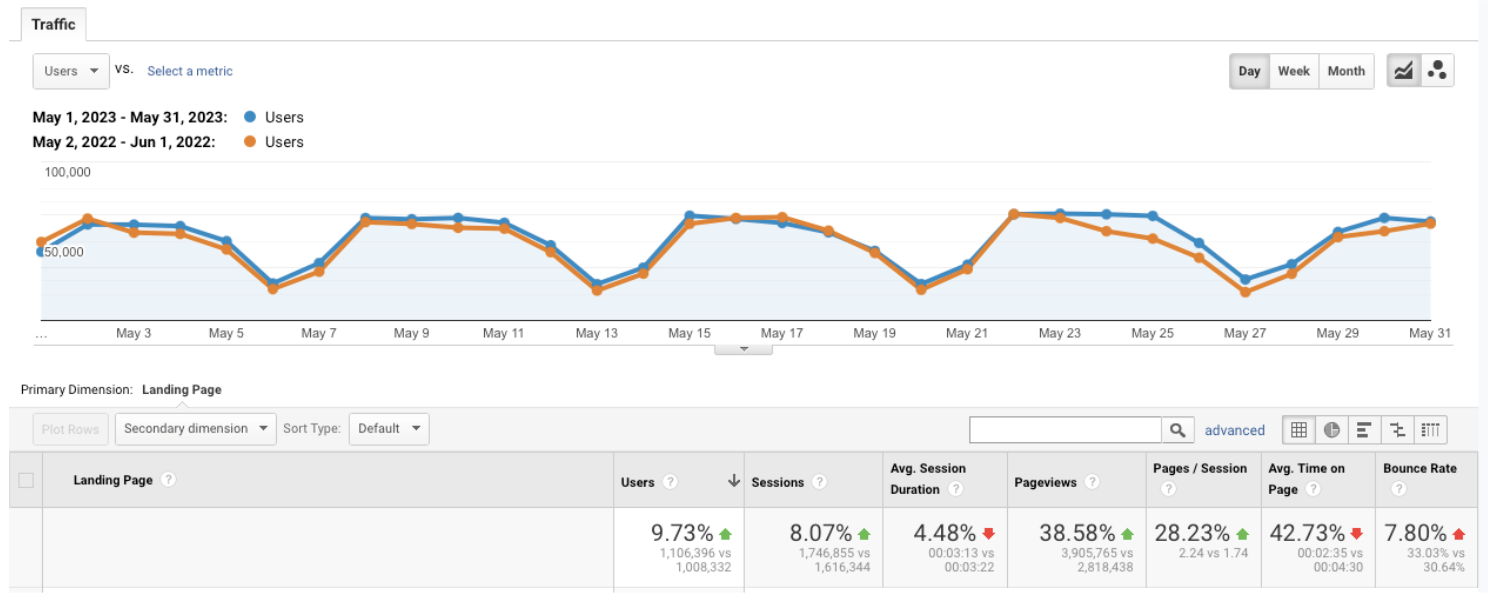Select the pivot table view icon

tap(1431, 430)
